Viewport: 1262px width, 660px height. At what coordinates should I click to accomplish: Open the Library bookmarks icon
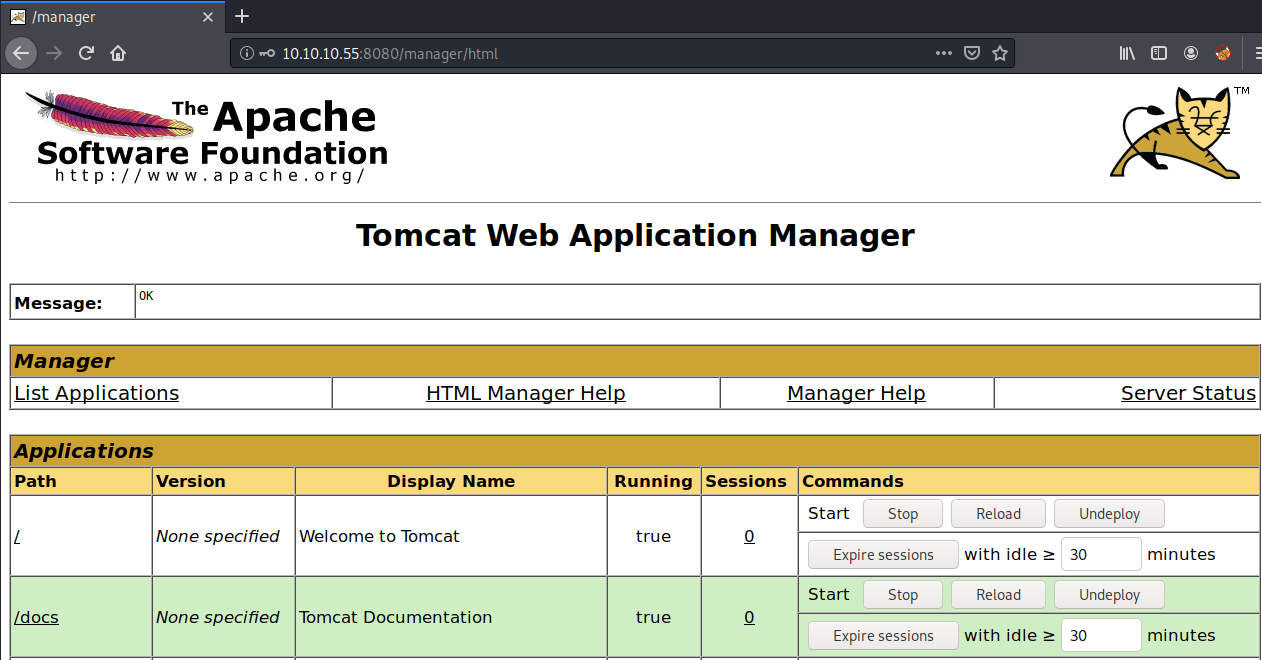tap(1127, 53)
